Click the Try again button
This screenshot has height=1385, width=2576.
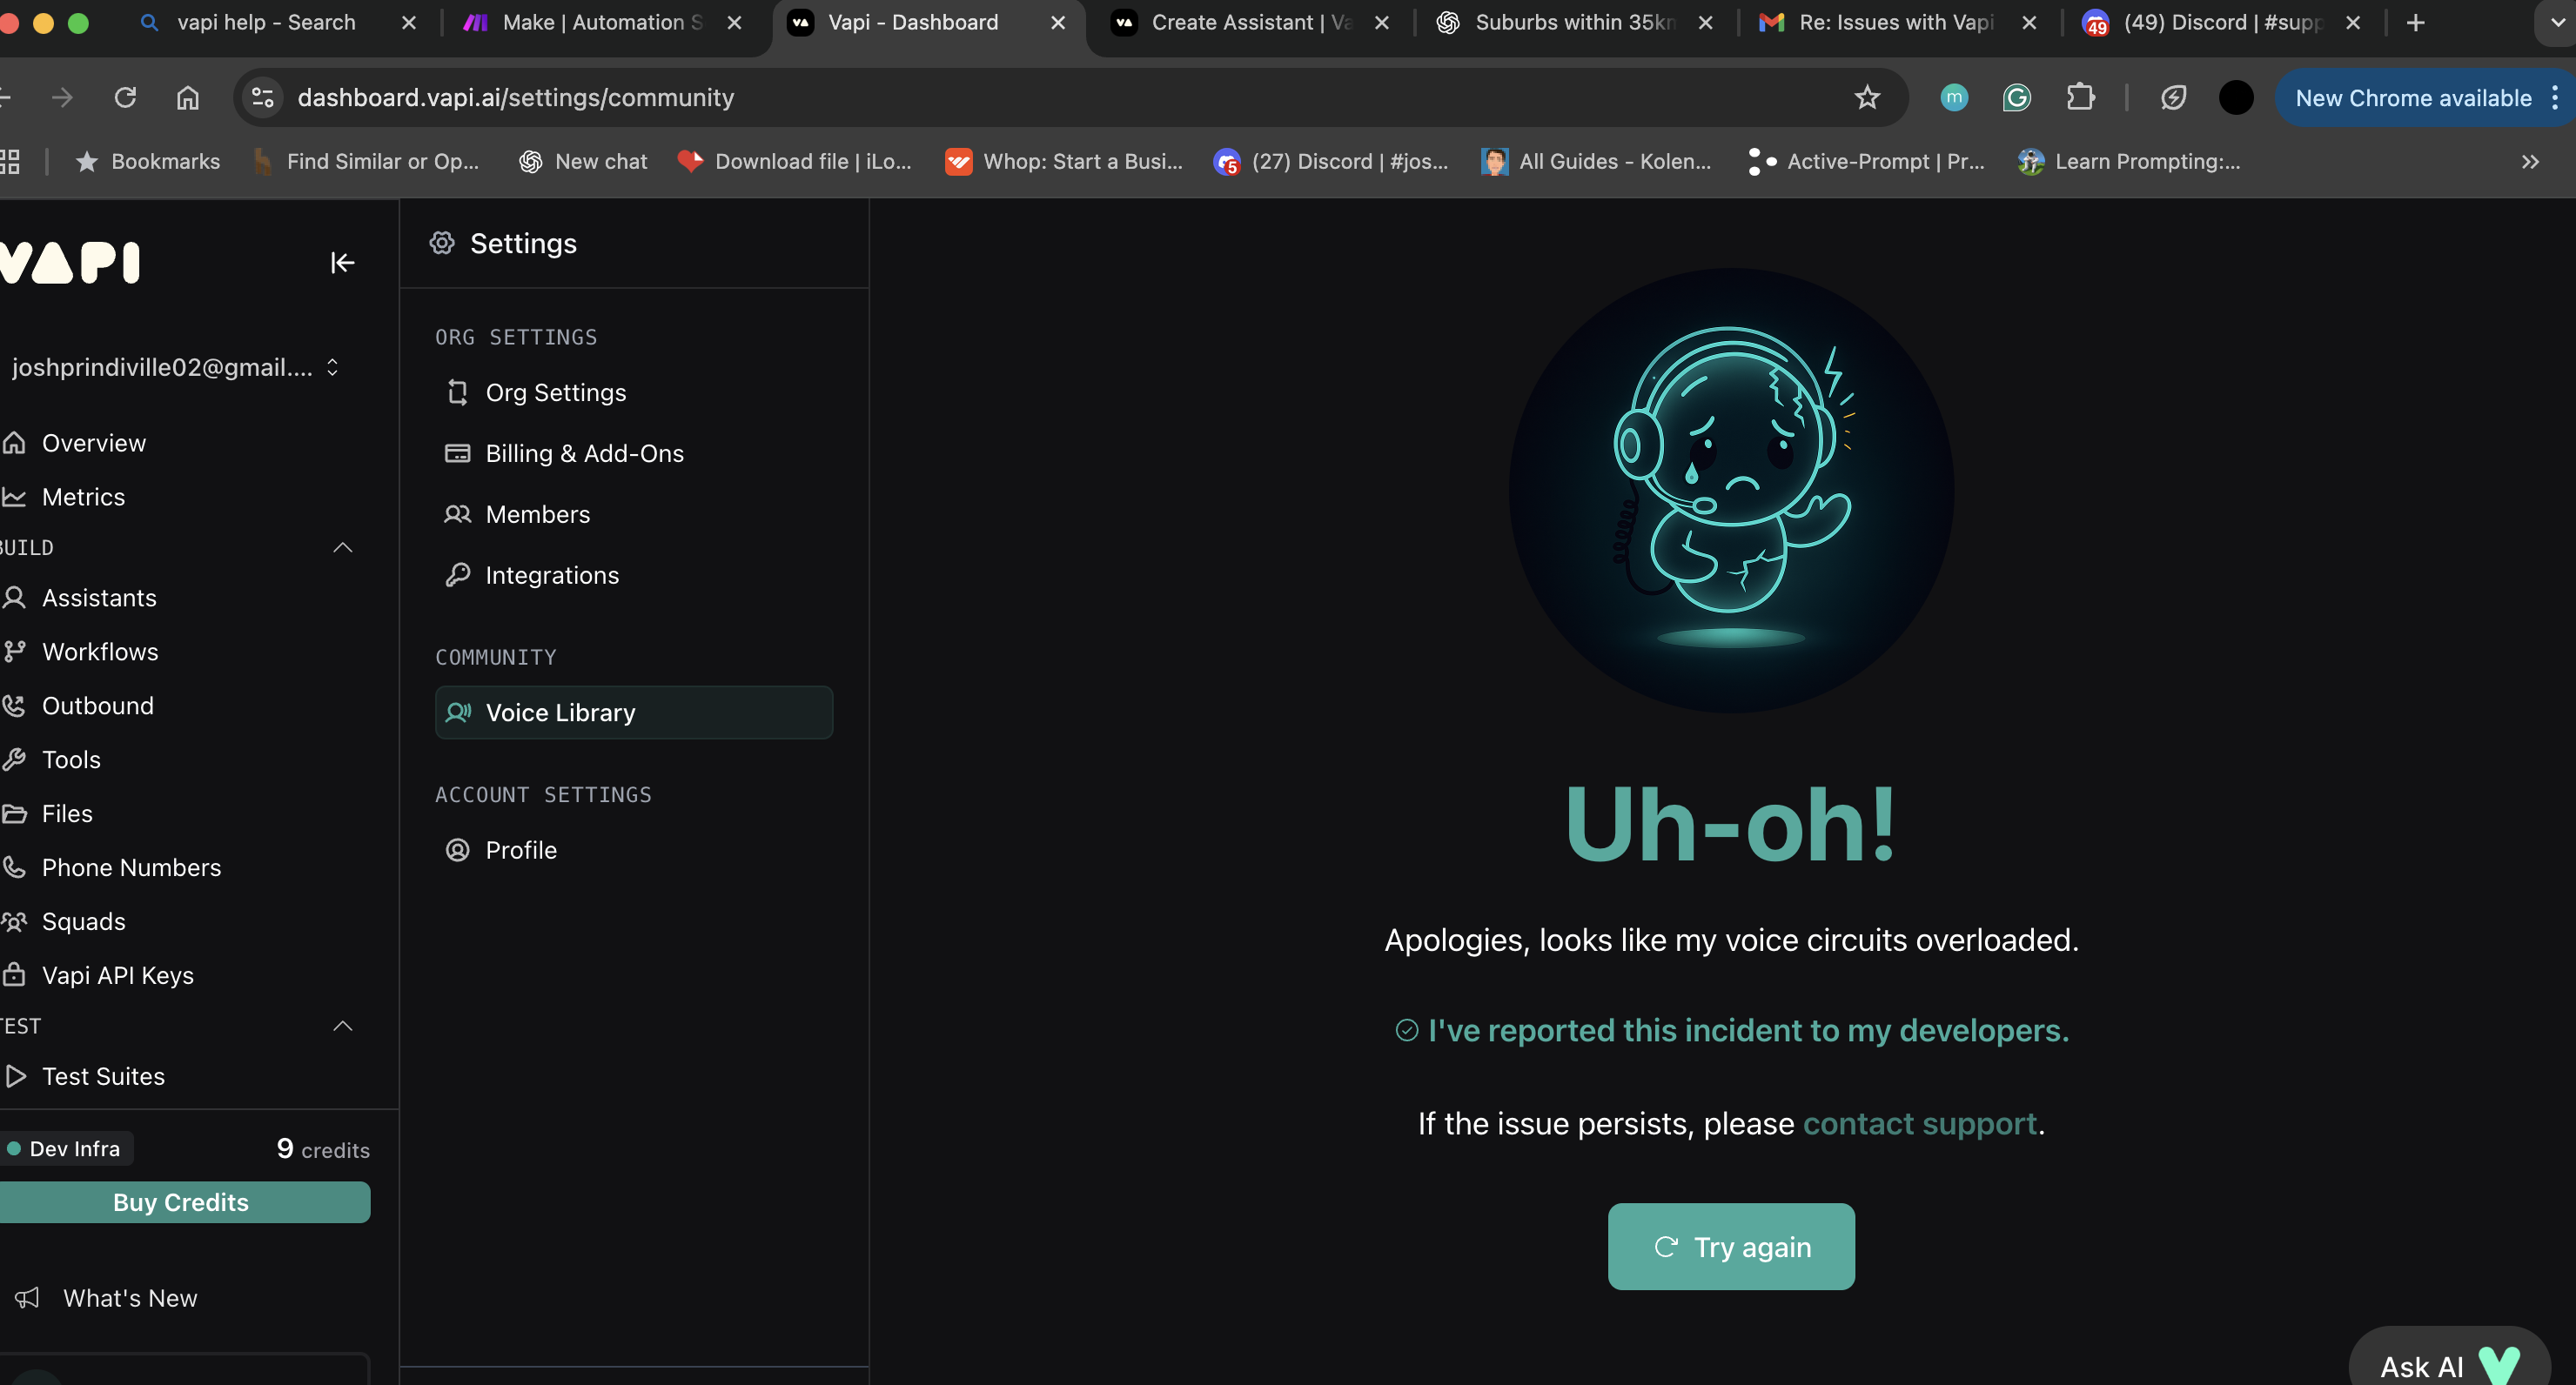(1730, 1247)
